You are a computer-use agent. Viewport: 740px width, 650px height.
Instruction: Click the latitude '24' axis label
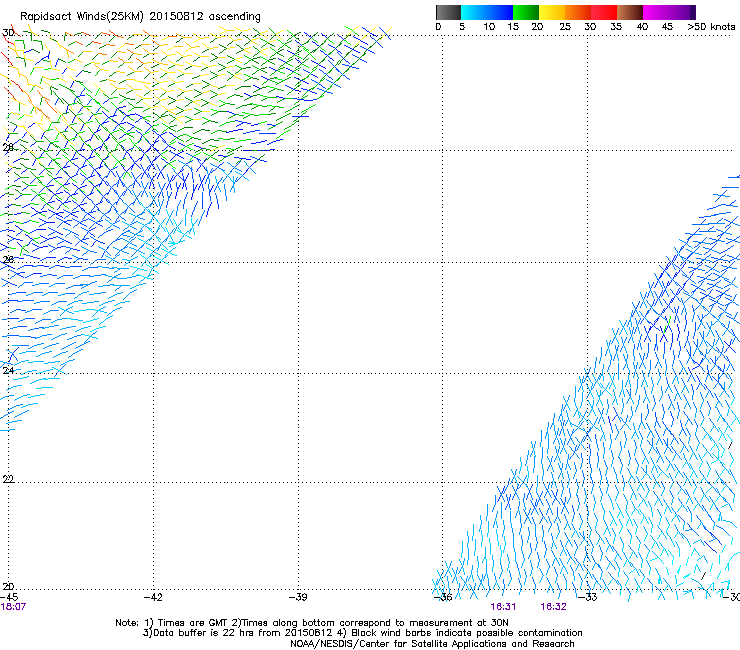[x=8, y=371]
